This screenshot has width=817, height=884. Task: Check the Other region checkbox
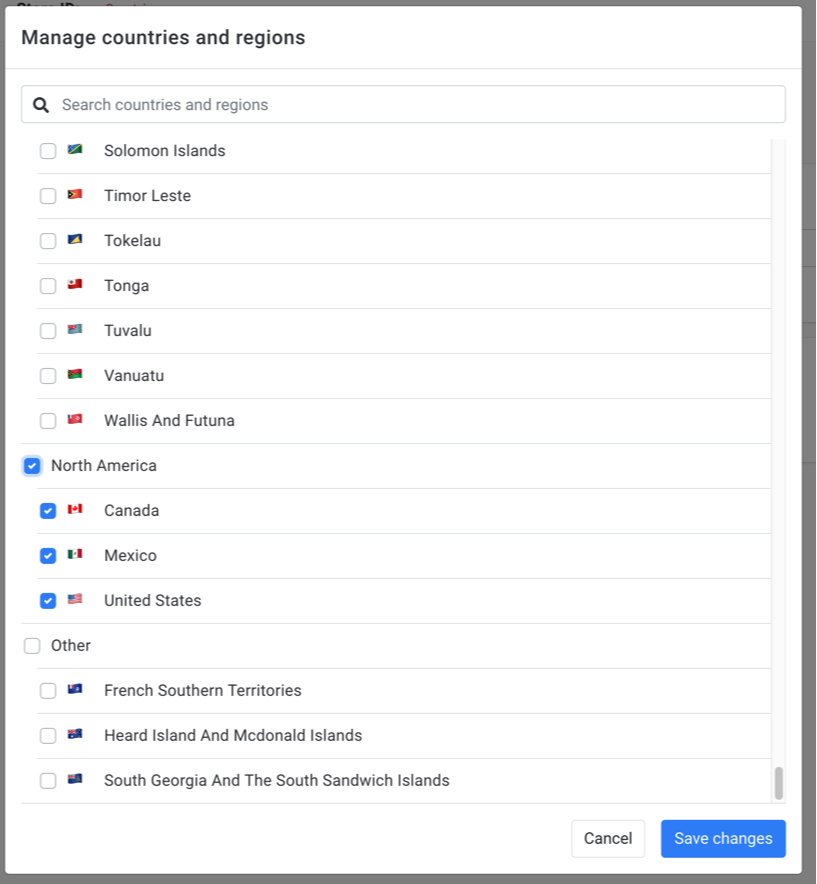[32, 646]
